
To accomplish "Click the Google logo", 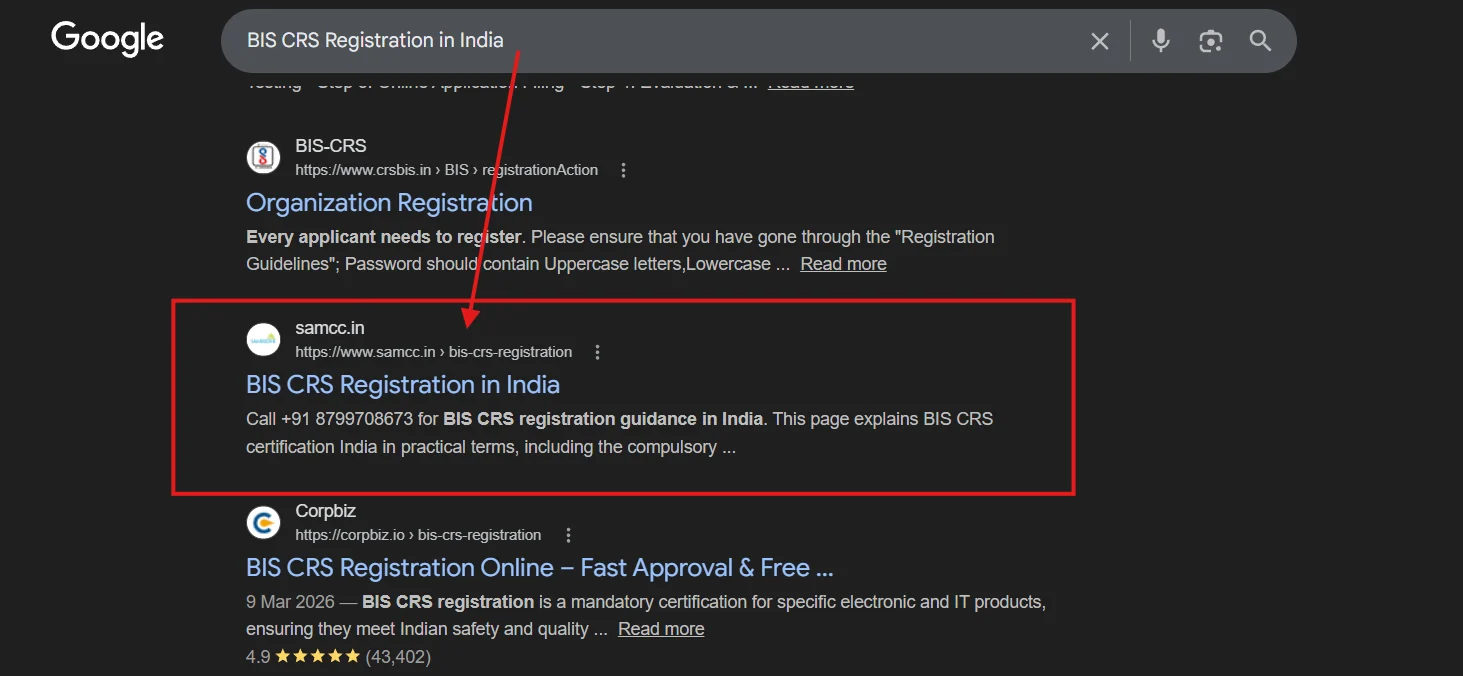I will click(x=107, y=40).
